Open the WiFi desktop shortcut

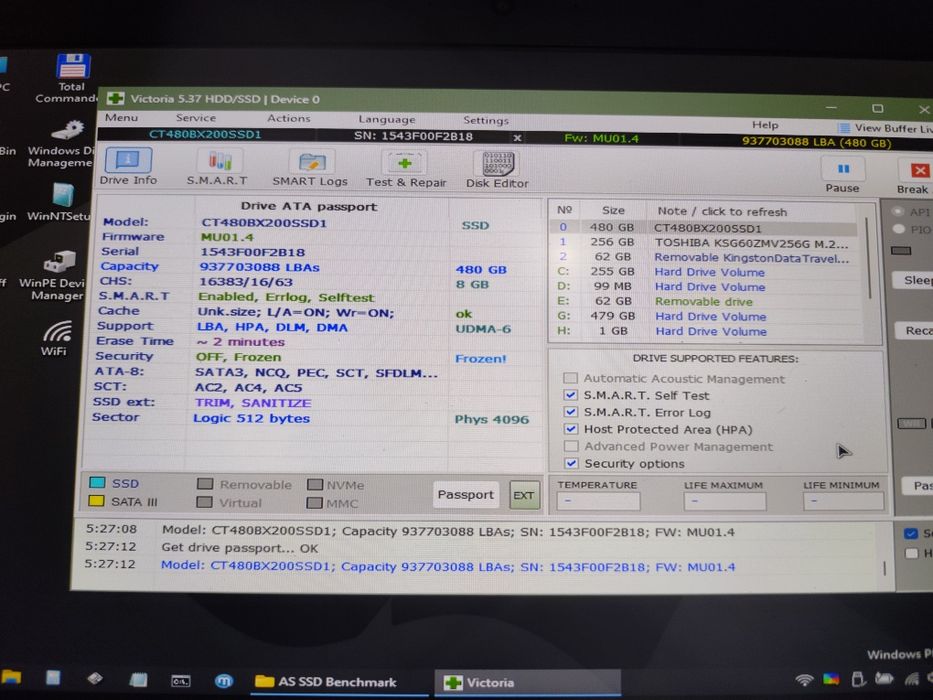(x=56, y=338)
